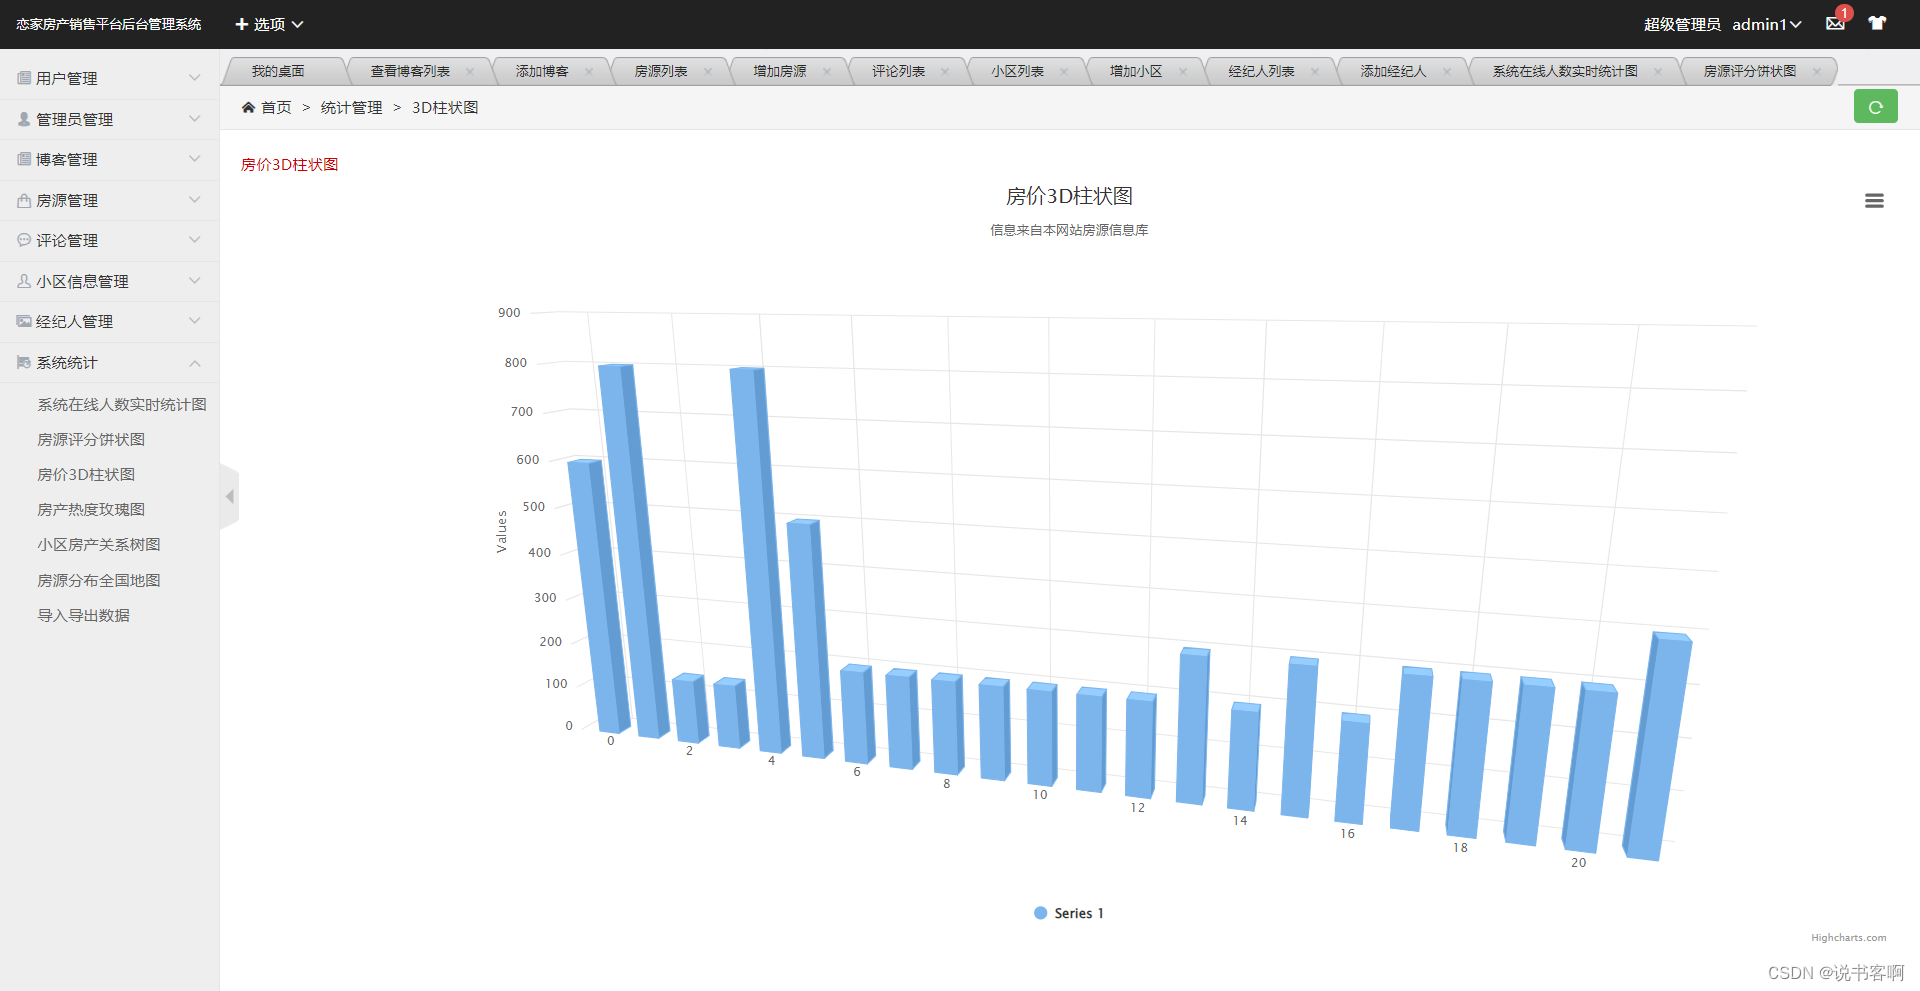Click the 管理员管理 person icon
This screenshot has height=991, width=1920.
(x=24, y=119)
